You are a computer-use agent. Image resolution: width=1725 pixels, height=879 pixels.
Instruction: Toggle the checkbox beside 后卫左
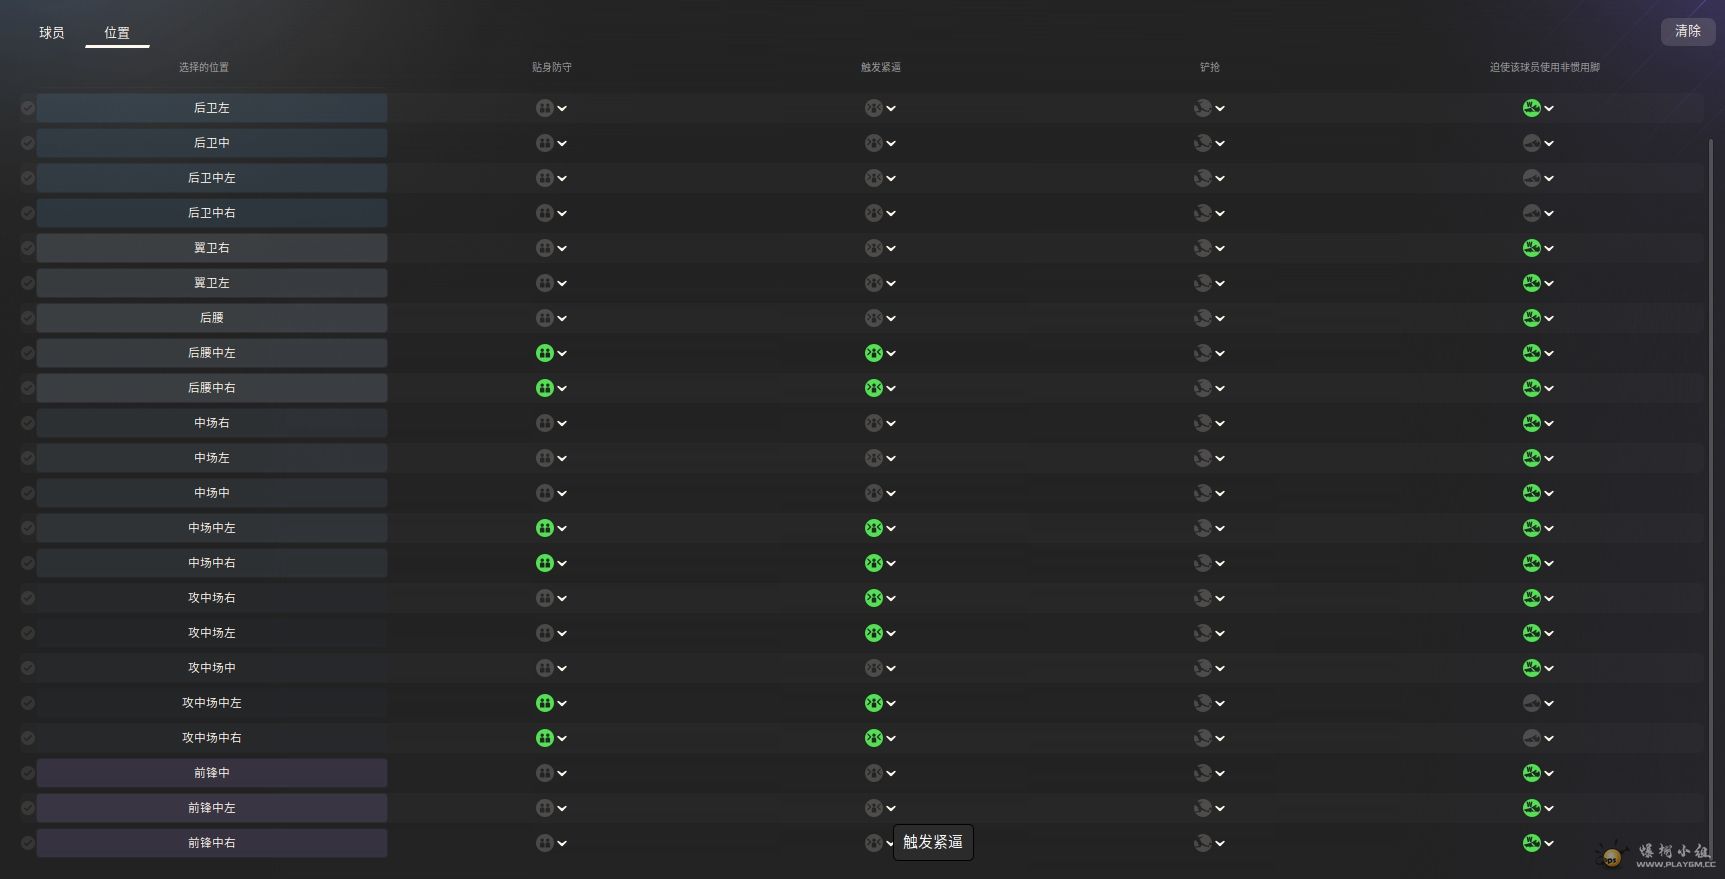[28, 108]
